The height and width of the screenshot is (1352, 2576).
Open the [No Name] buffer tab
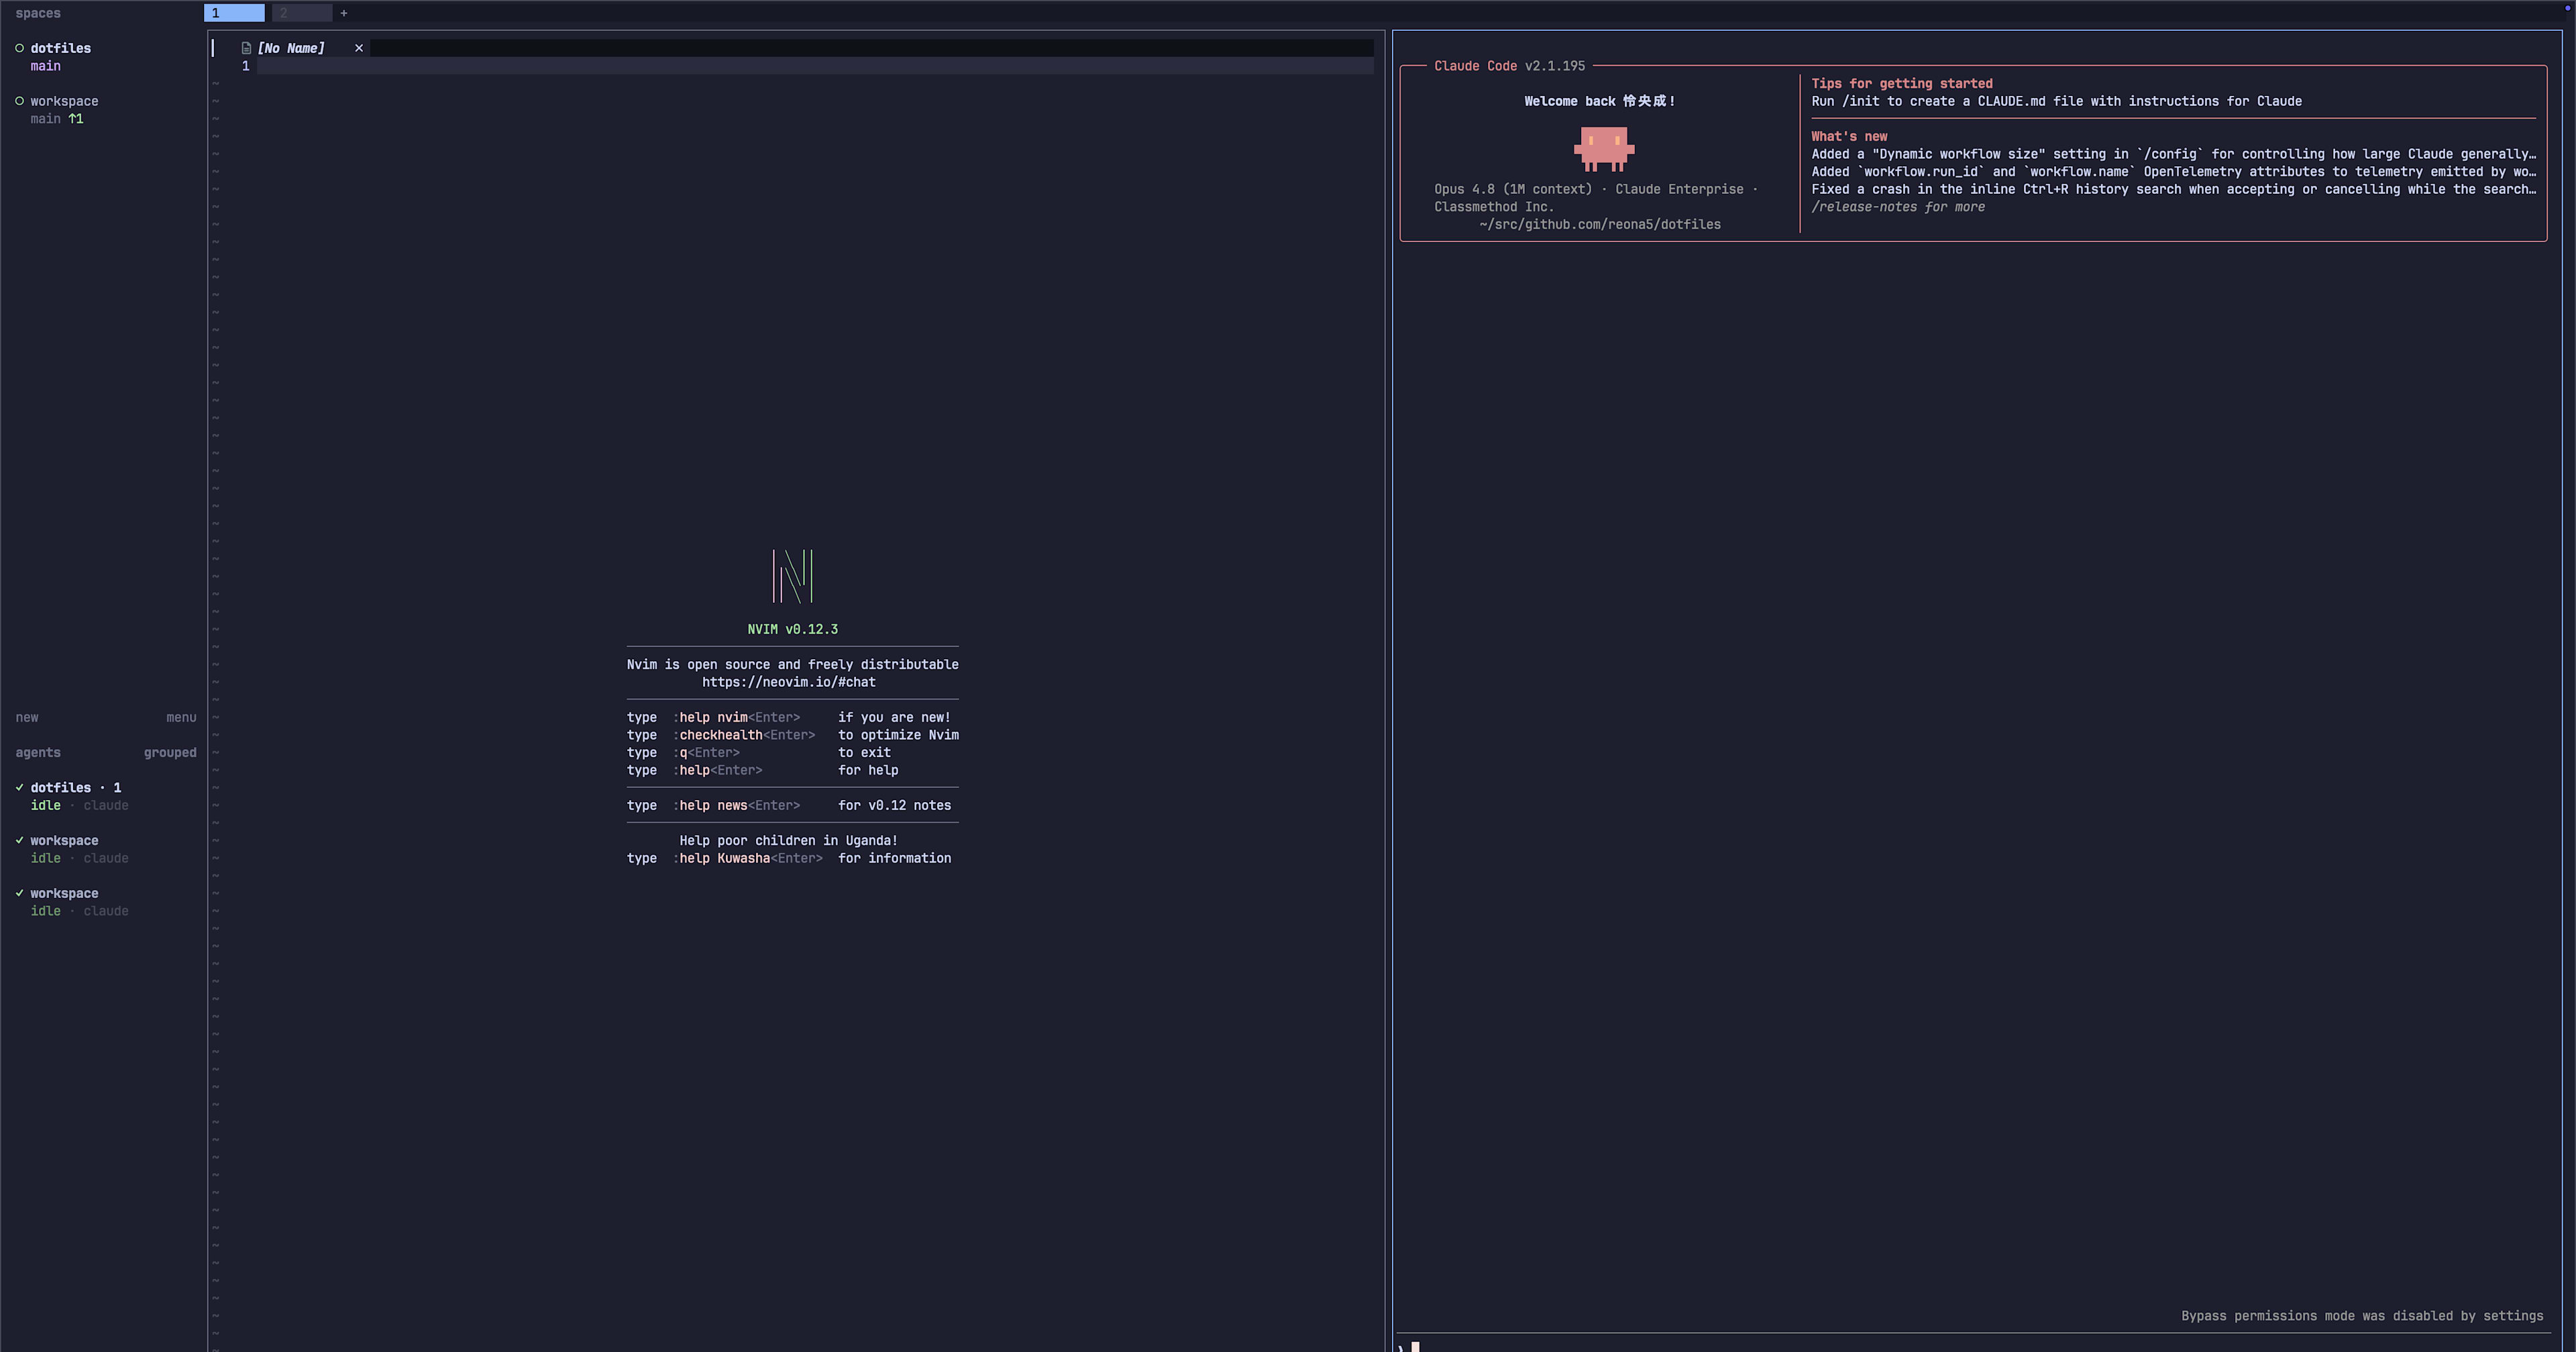pyautogui.click(x=291, y=48)
